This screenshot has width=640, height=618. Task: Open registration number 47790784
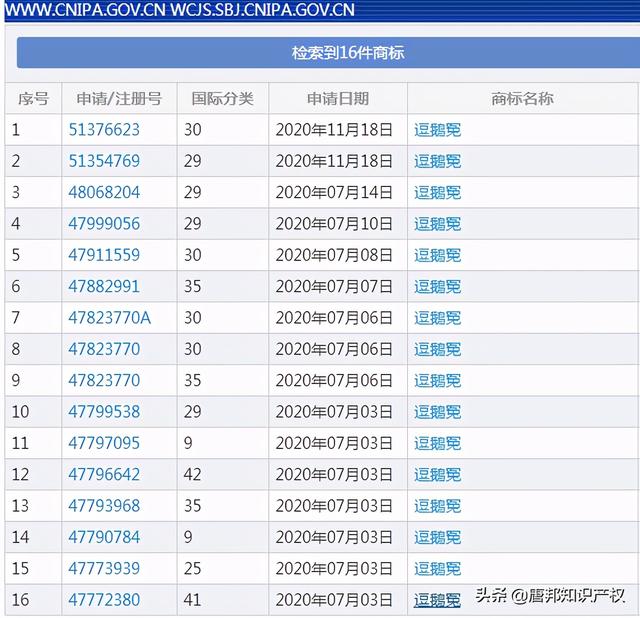pyautogui.click(x=104, y=537)
